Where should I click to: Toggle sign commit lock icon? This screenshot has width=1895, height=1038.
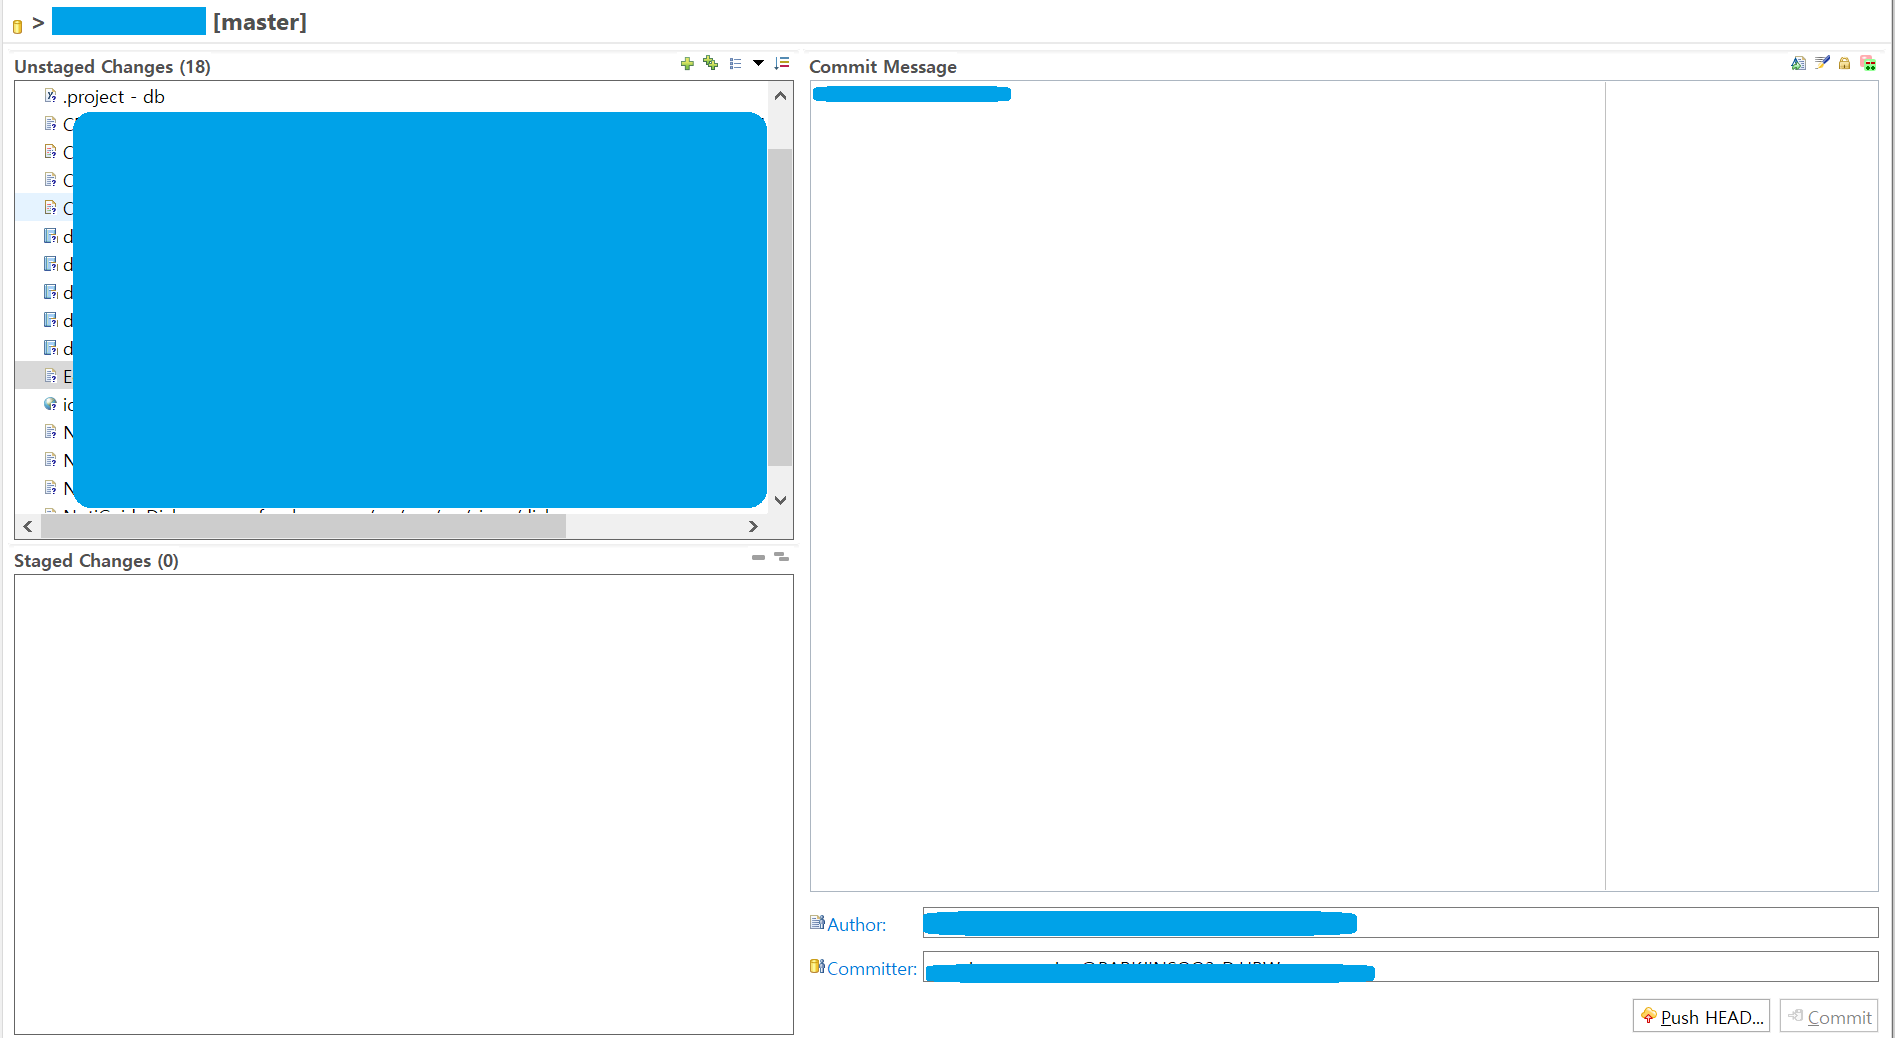point(1845,64)
